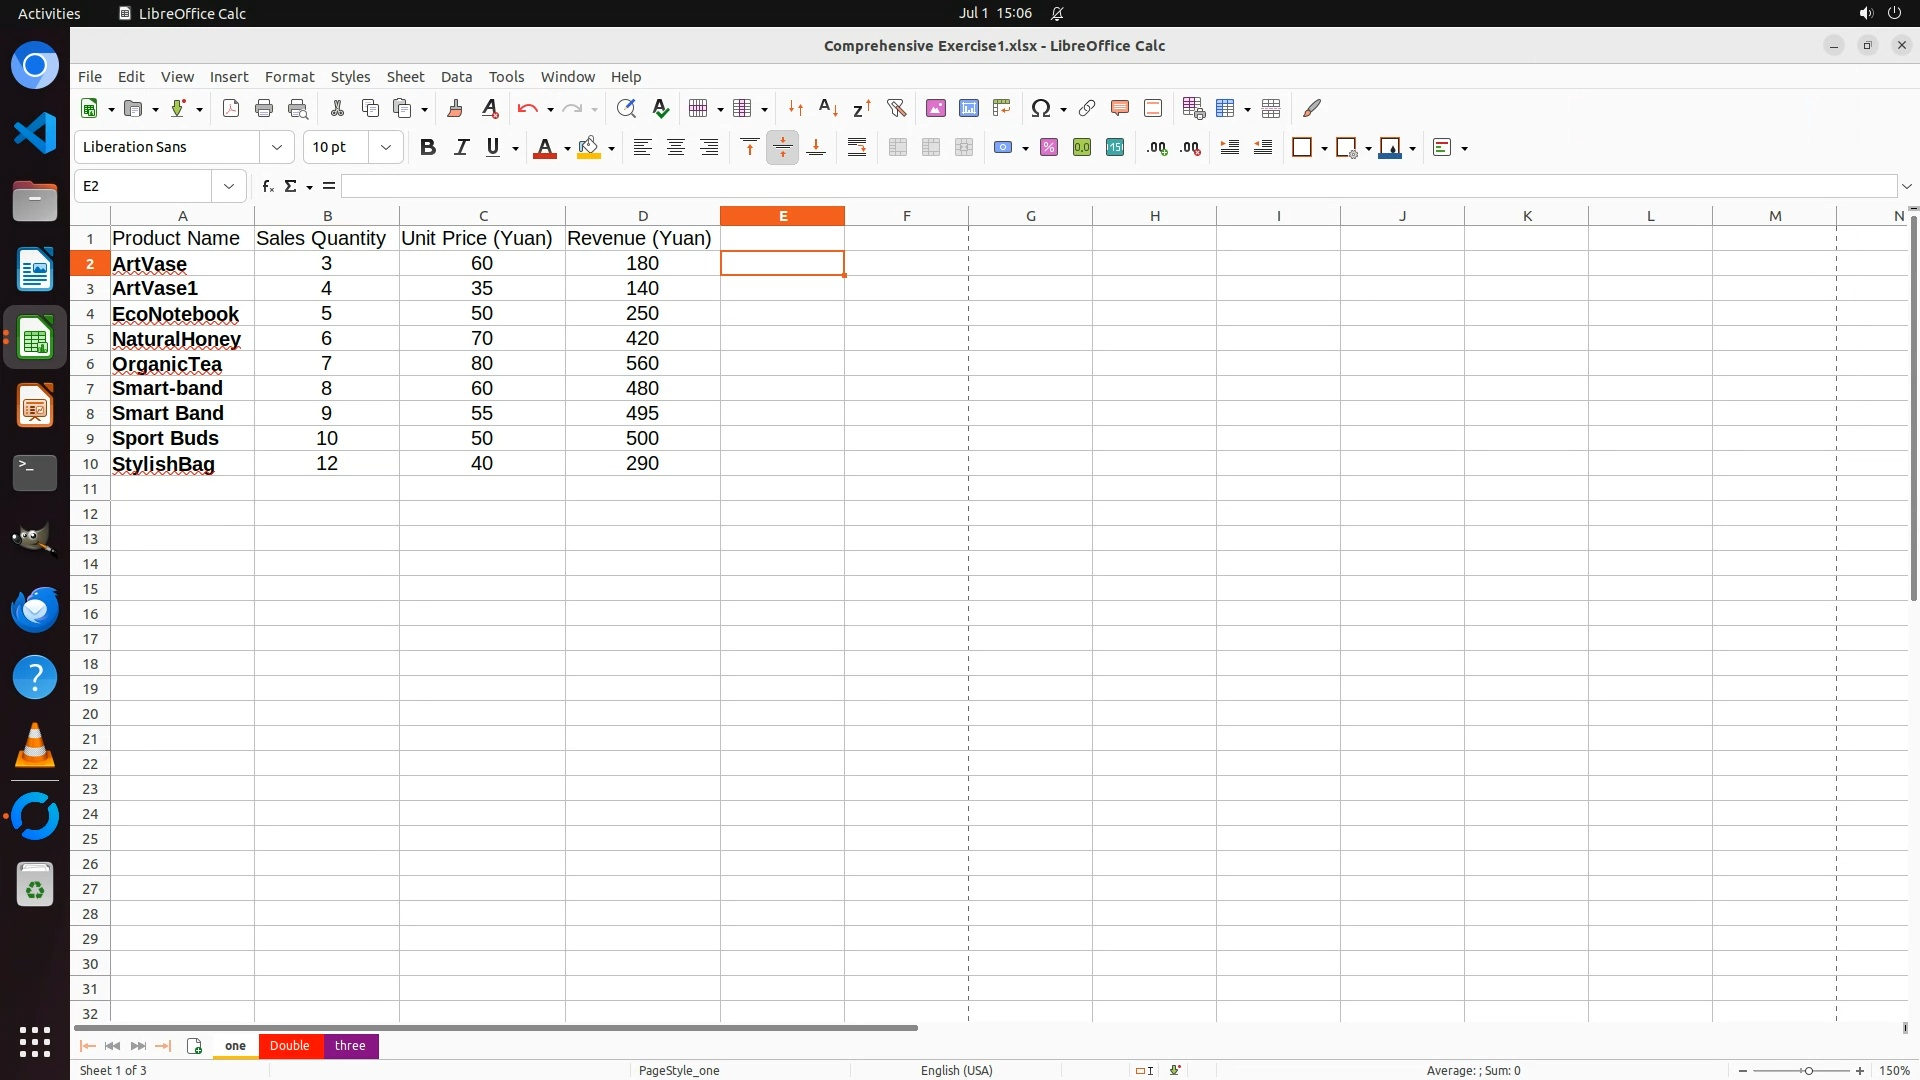Toggle Bold formatting
Image resolution: width=1920 pixels, height=1080 pixels.
coord(428,147)
